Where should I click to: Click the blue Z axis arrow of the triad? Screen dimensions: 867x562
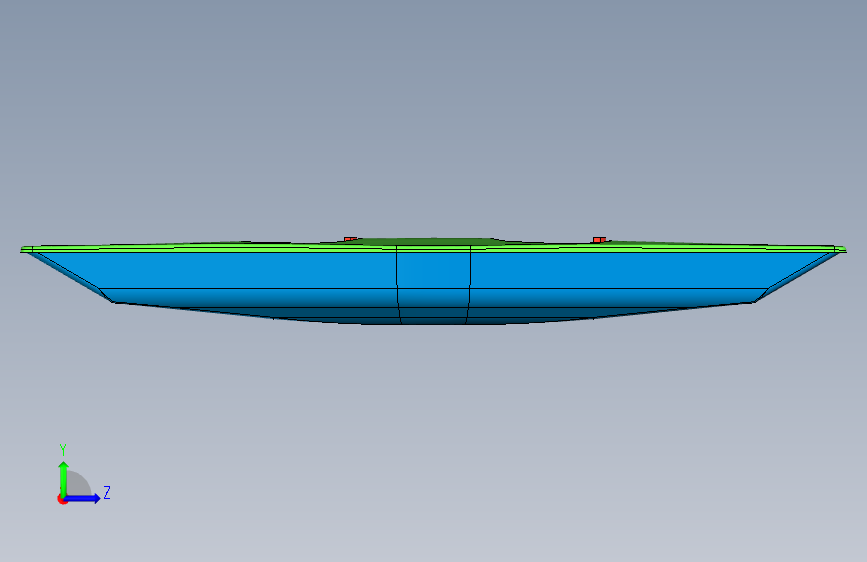tap(83, 498)
